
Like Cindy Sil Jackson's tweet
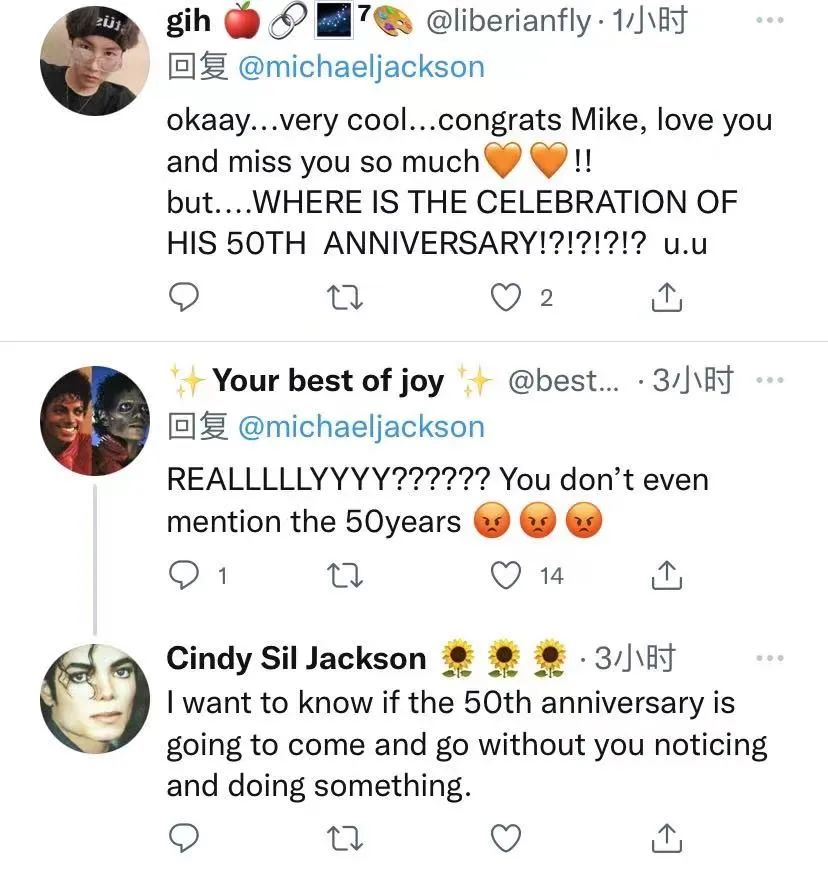point(510,836)
